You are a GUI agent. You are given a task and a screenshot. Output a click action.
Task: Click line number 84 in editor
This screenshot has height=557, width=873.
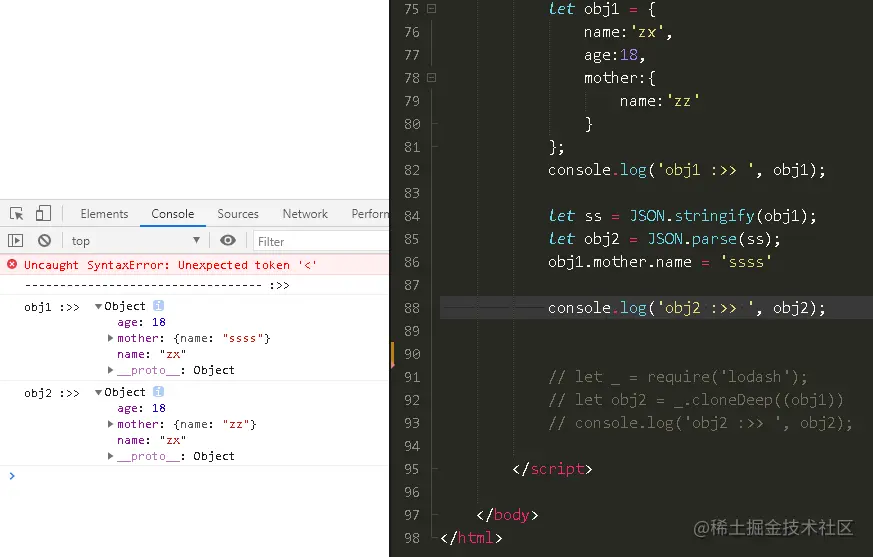point(412,216)
